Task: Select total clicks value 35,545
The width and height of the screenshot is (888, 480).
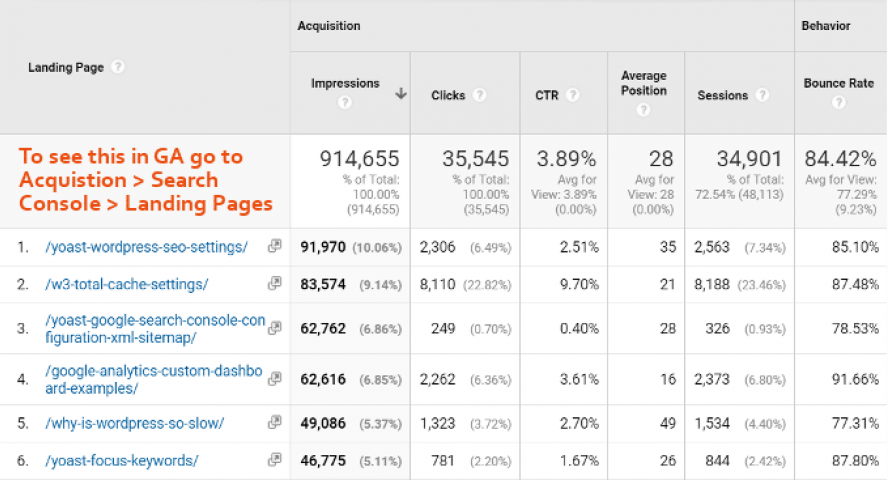Action: (x=476, y=159)
